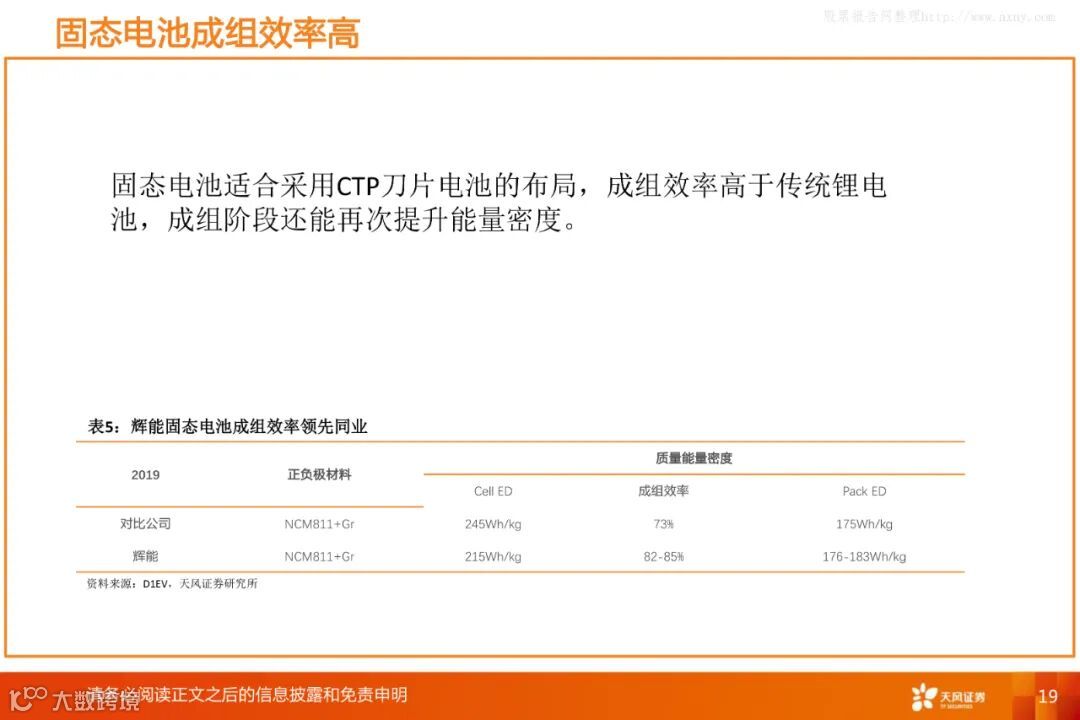This screenshot has height=720, width=1080.
Task: Click the 82-85% efficiency value
Action: 663,557
